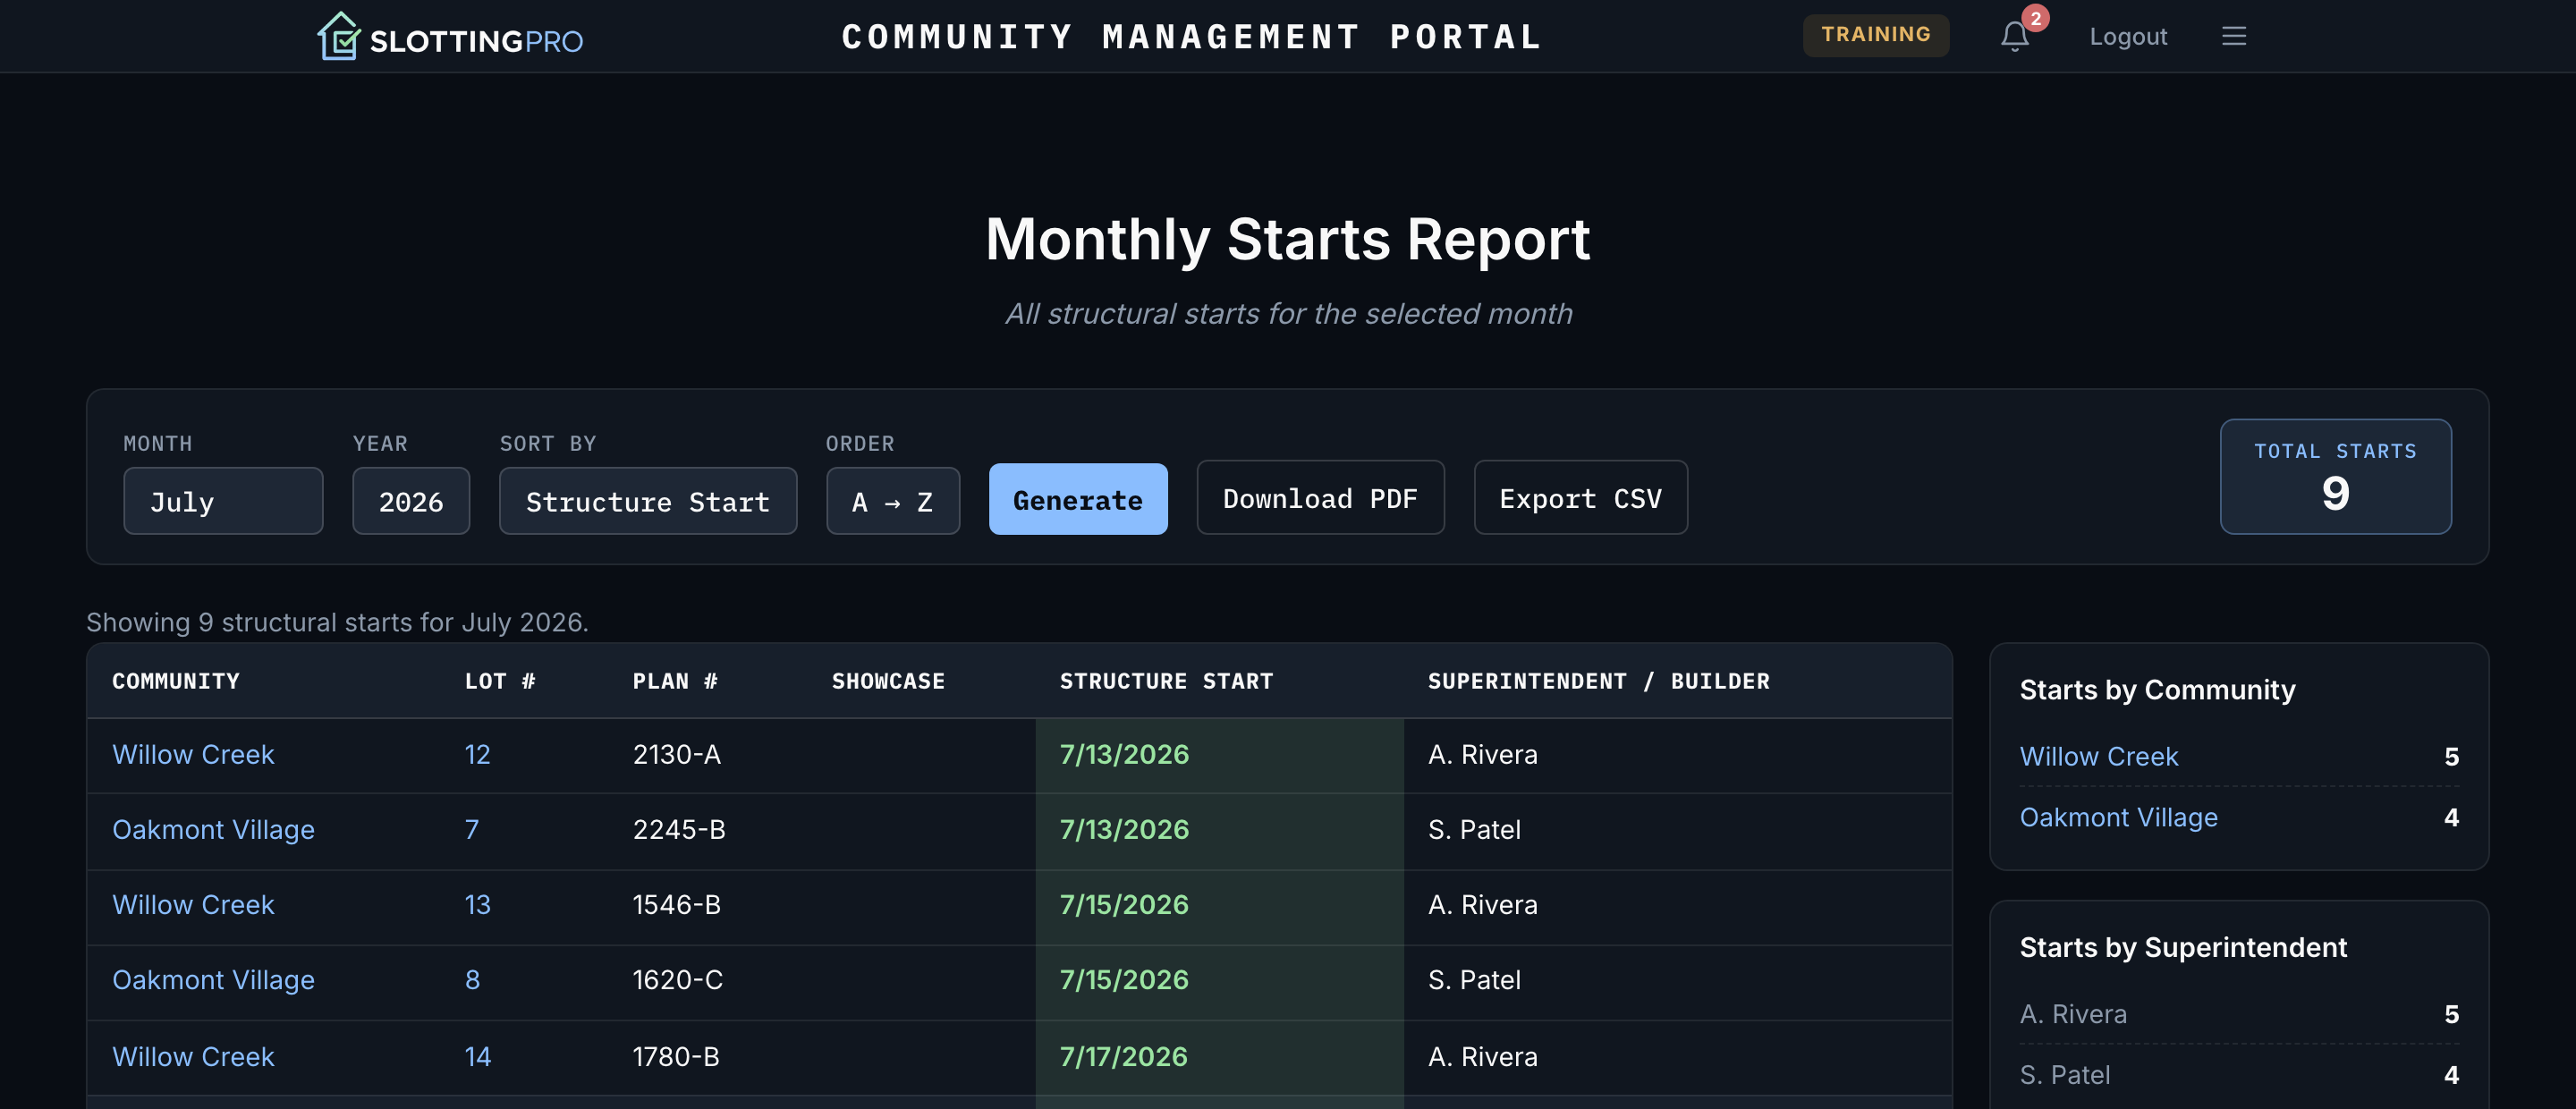Open Oakmont Village link in lot 8 row
2576x1109 pixels.
[213, 979]
